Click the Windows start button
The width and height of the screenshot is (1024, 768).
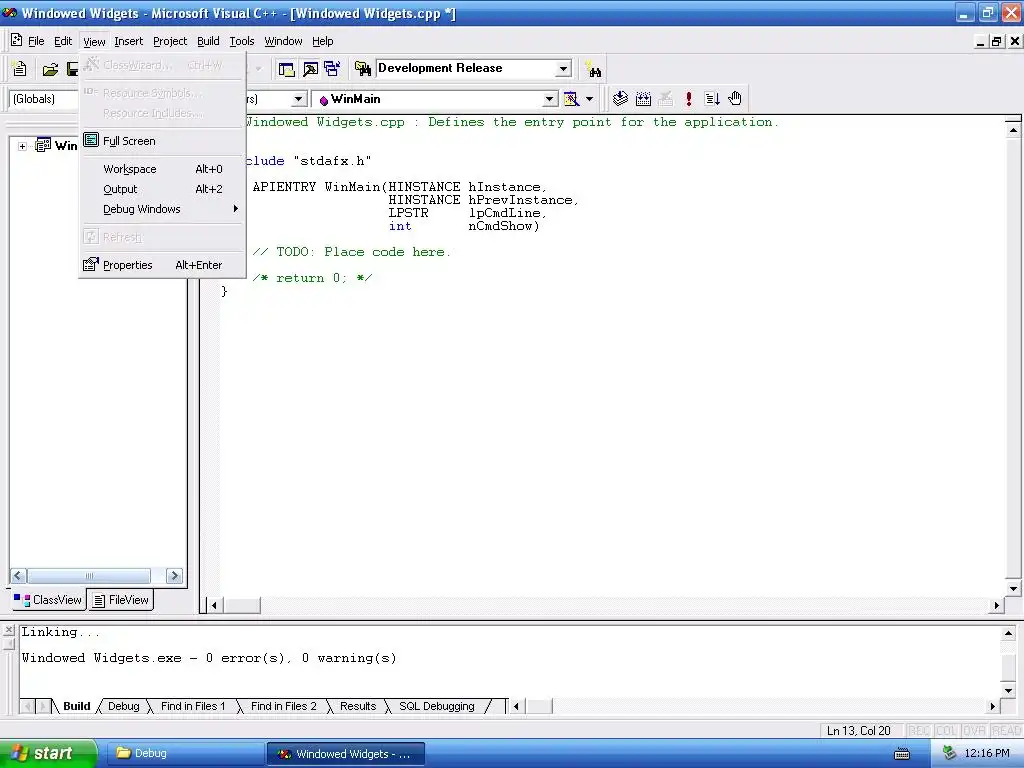(48, 753)
